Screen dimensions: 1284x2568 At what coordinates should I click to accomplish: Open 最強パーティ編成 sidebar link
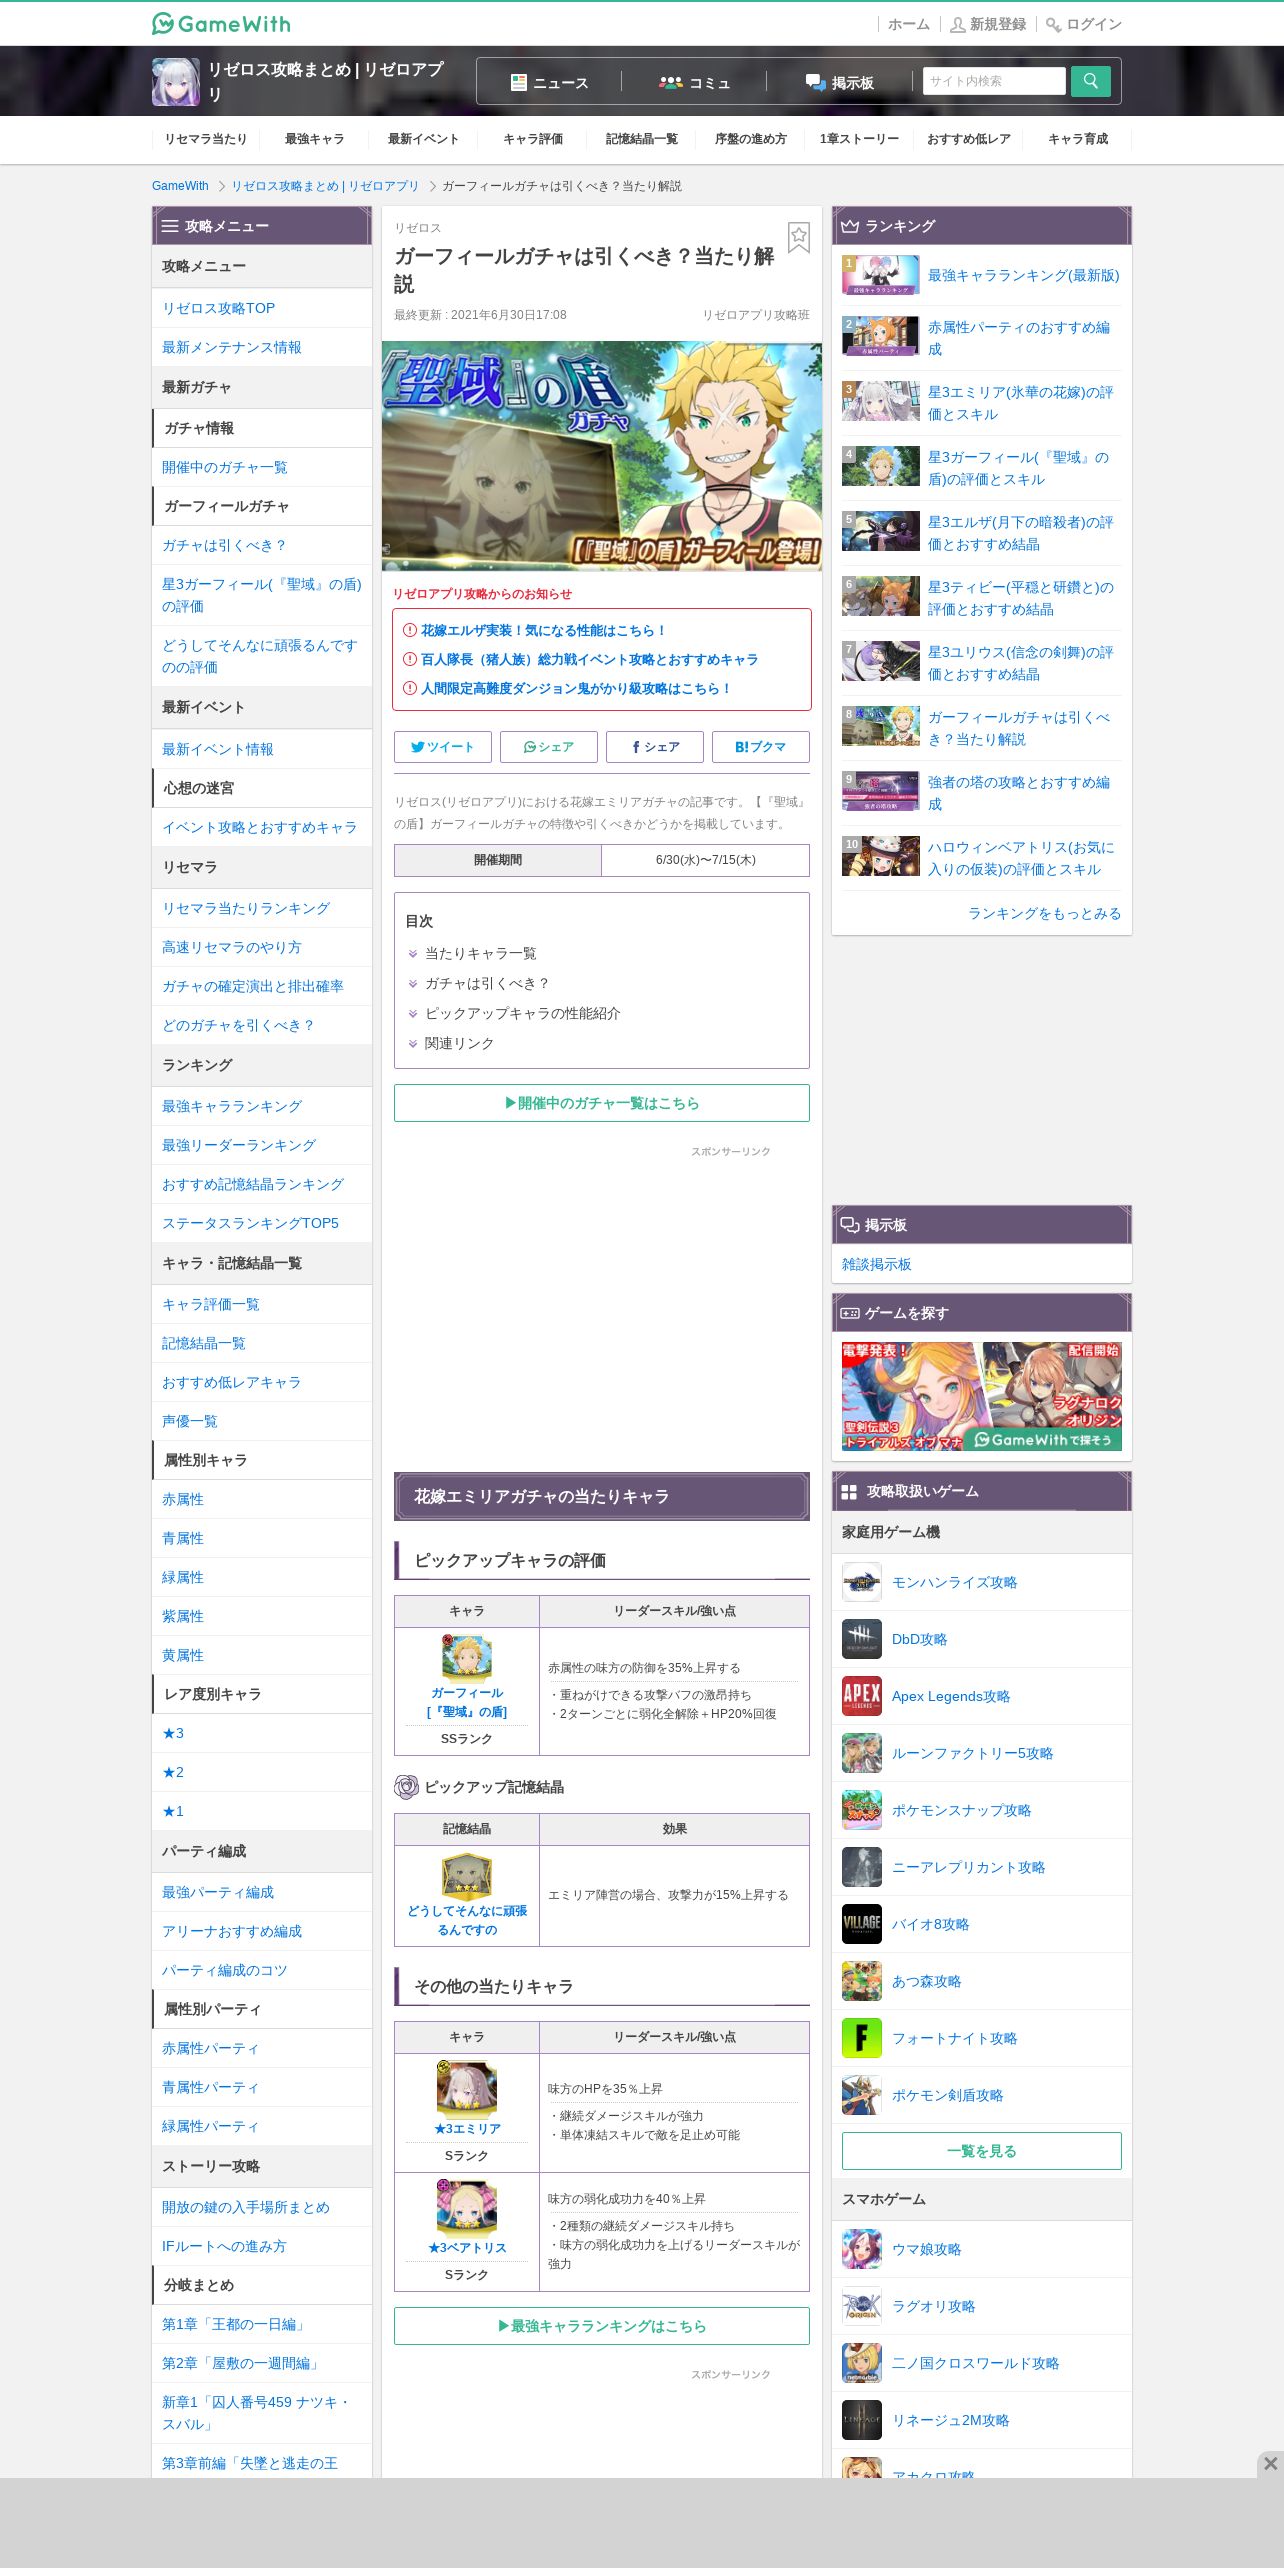pos(218,1892)
